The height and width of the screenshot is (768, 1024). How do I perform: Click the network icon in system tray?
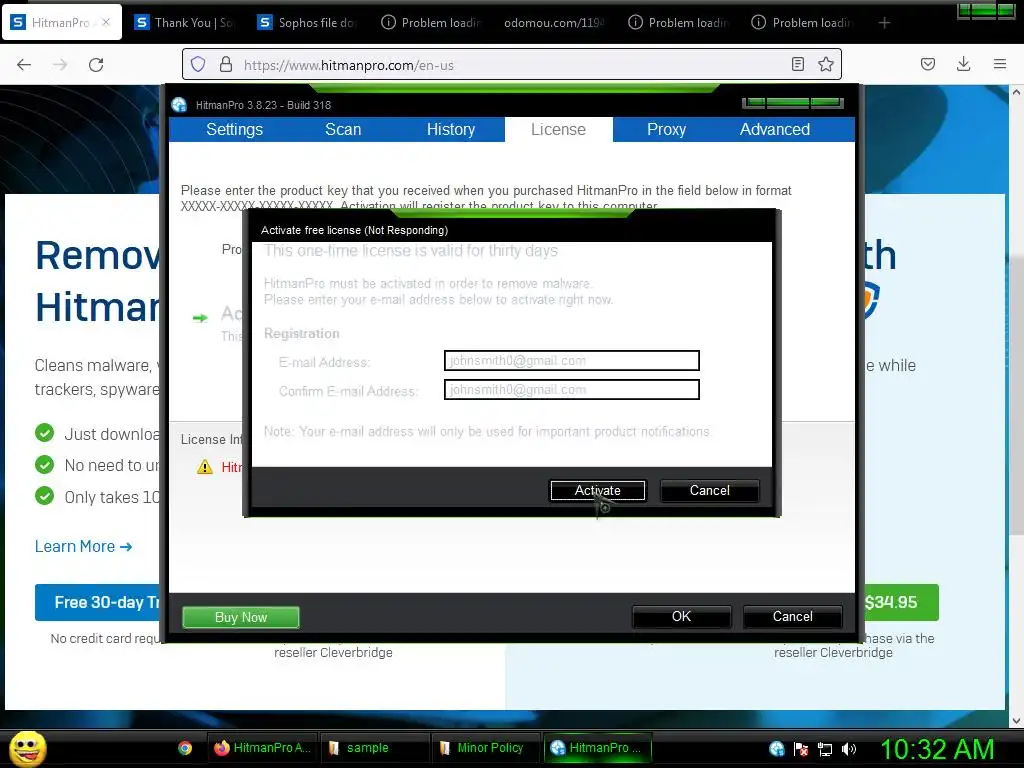click(x=825, y=749)
